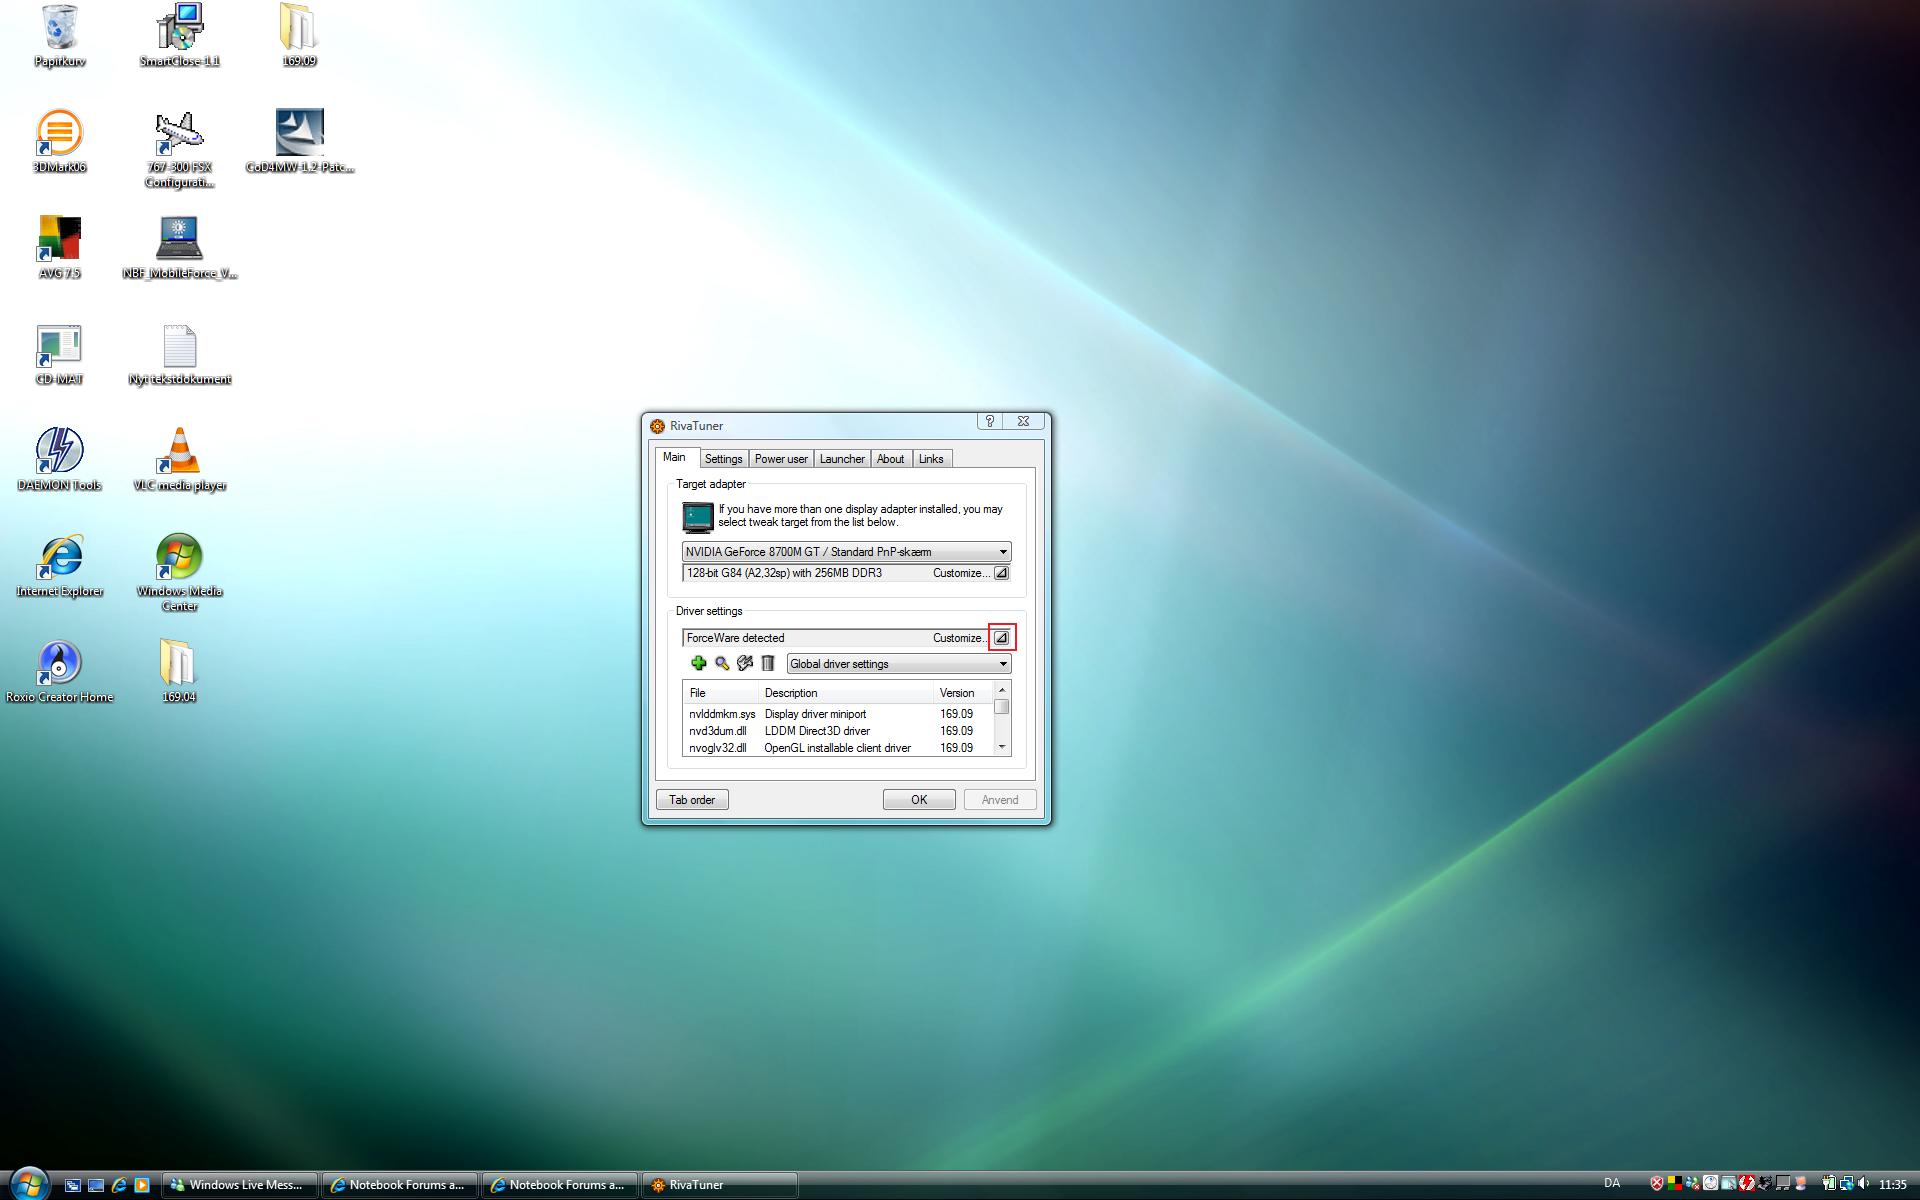
Task: Click Internet Explorer quick-launch icon
Action: (x=119, y=1185)
